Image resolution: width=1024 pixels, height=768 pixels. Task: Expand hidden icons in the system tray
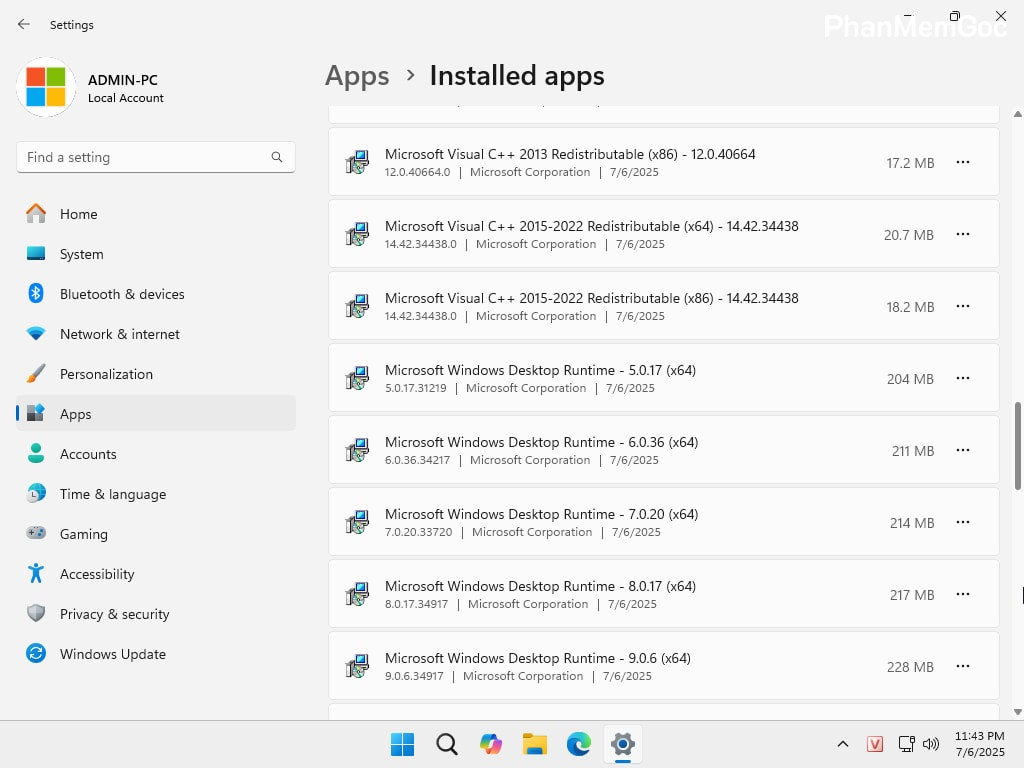click(843, 744)
